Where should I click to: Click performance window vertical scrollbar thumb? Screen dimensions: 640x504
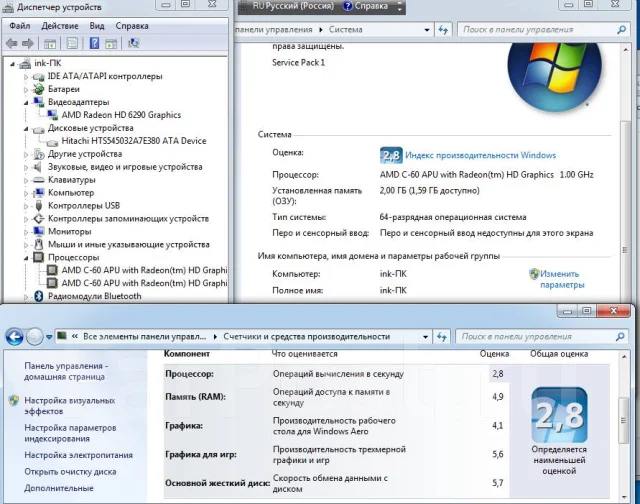click(624, 420)
